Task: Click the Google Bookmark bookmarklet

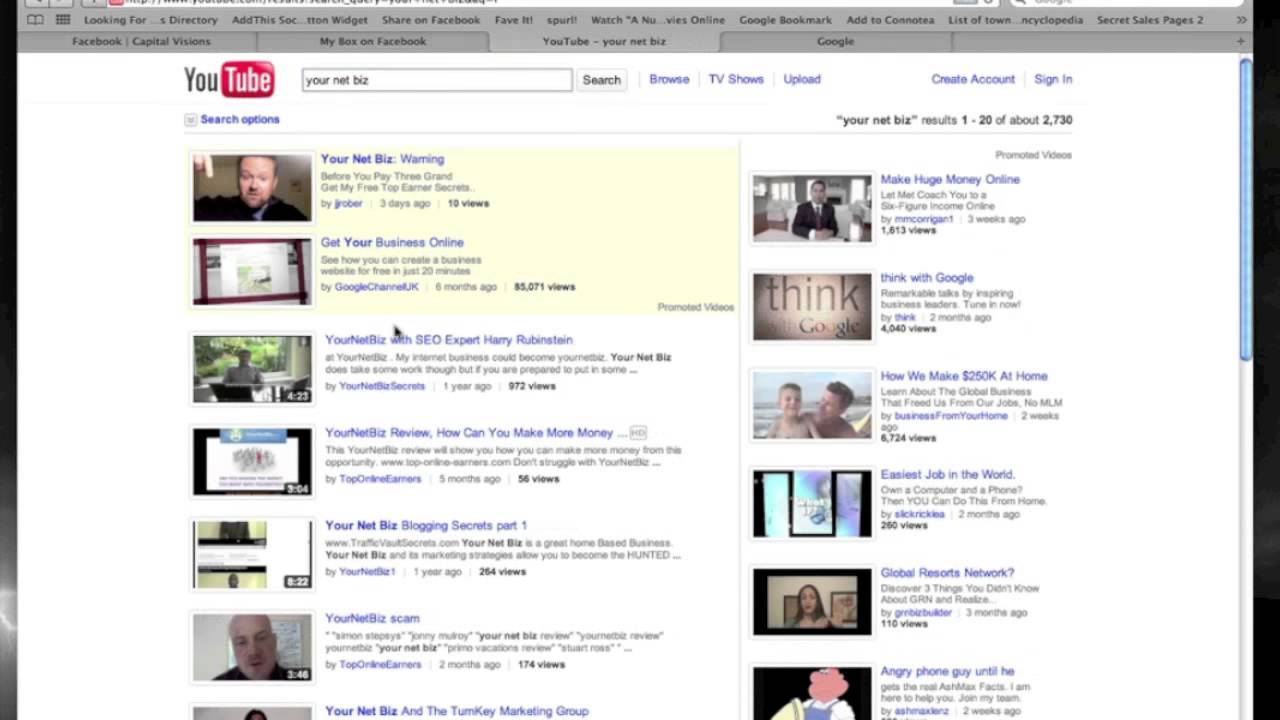Action: [x=785, y=20]
